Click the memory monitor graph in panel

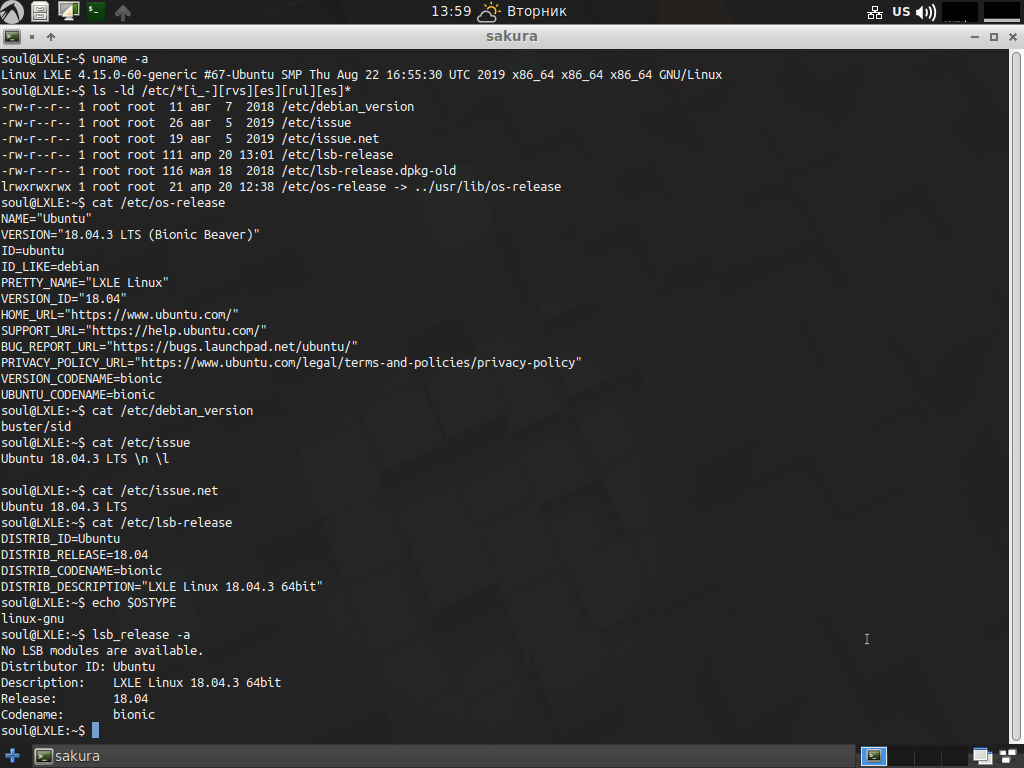[1002, 12]
